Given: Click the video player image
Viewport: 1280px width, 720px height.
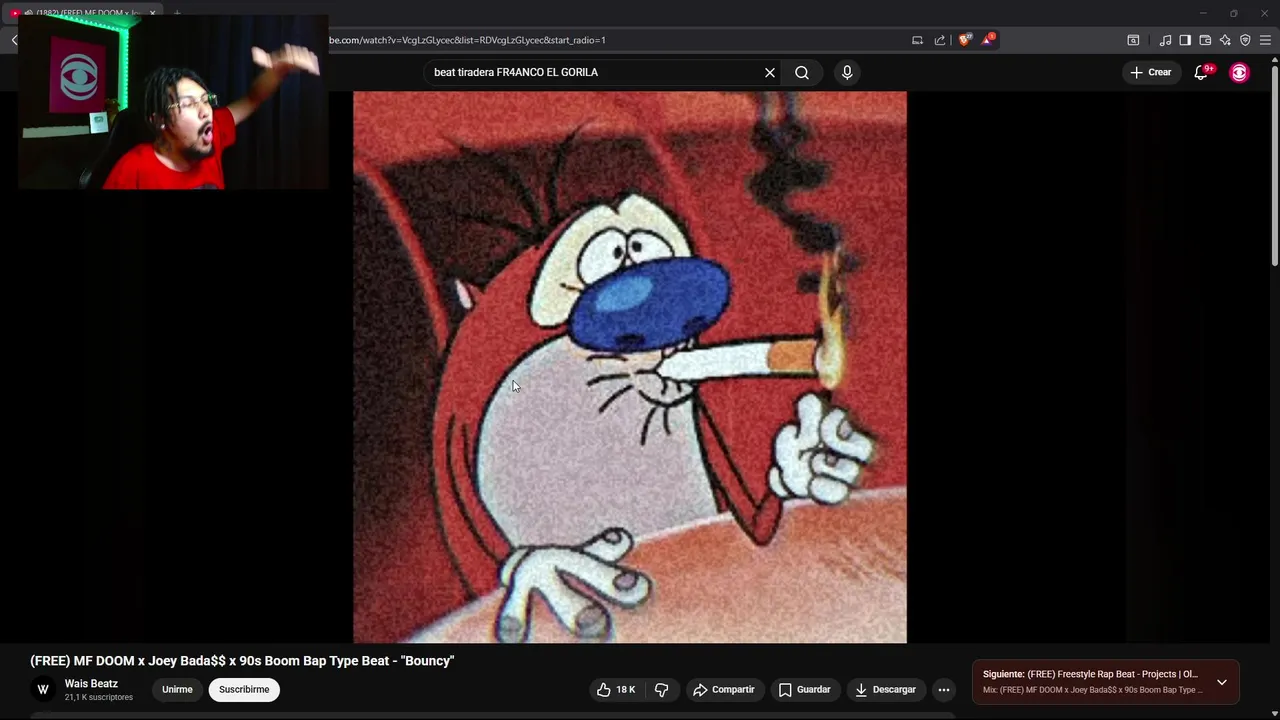Looking at the screenshot, I should pos(630,367).
